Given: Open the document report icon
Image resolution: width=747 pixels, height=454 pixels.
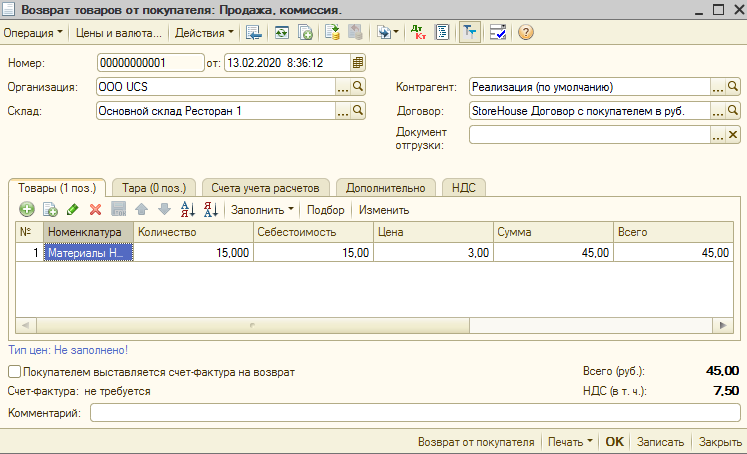Looking at the screenshot, I should [442, 33].
